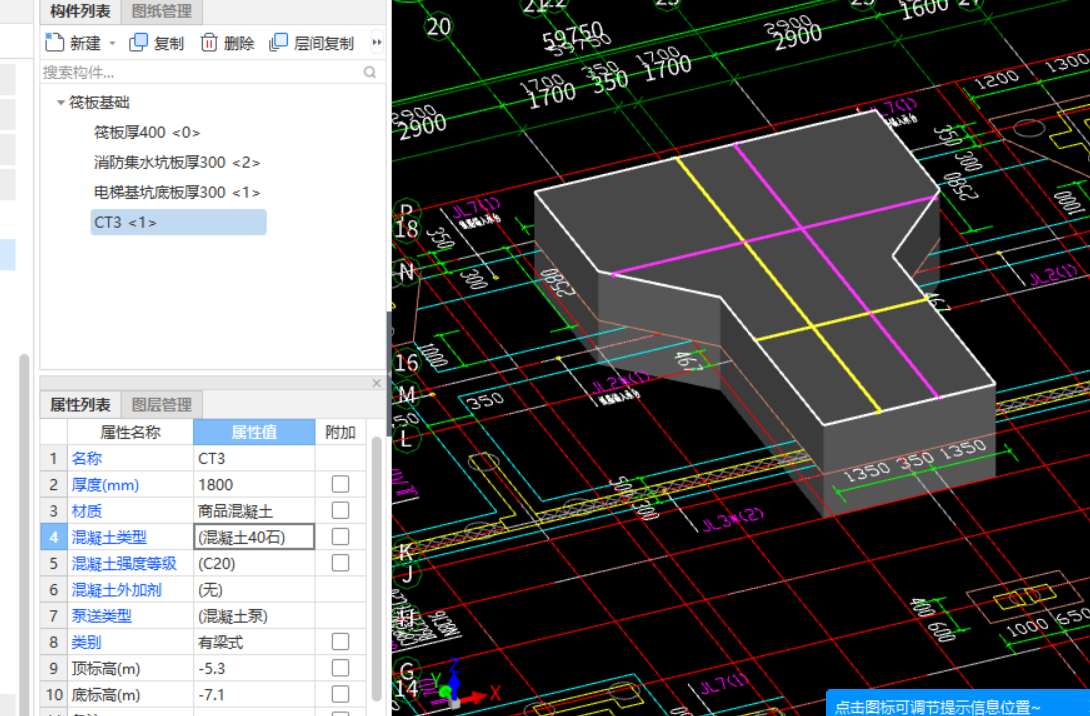Viewport: 1090px width, 716px height.
Task: Toggle 附加 checkbox for 材质
Action: click(x=340, y=511)
